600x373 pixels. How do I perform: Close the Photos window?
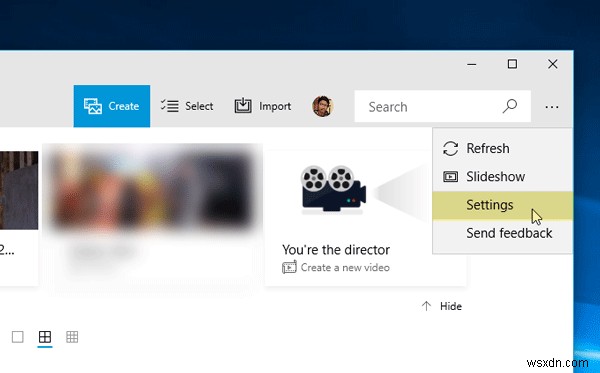coord(553,64)
